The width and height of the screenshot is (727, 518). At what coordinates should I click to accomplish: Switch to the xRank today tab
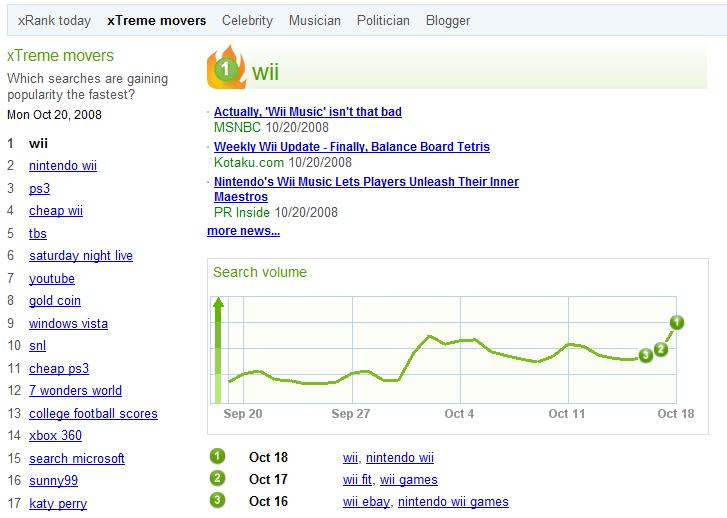(54, 20)
